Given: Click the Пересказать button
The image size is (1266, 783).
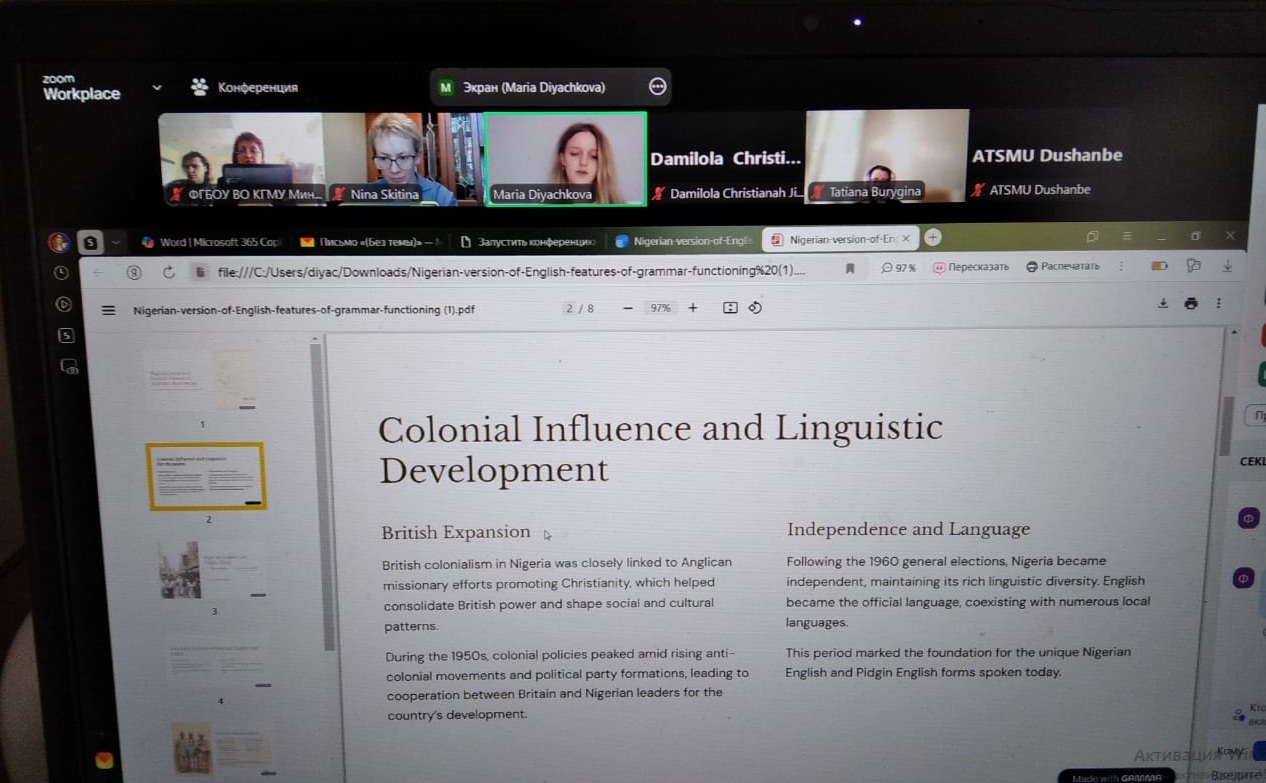Looking at the screenshot, I should [971, 267].
